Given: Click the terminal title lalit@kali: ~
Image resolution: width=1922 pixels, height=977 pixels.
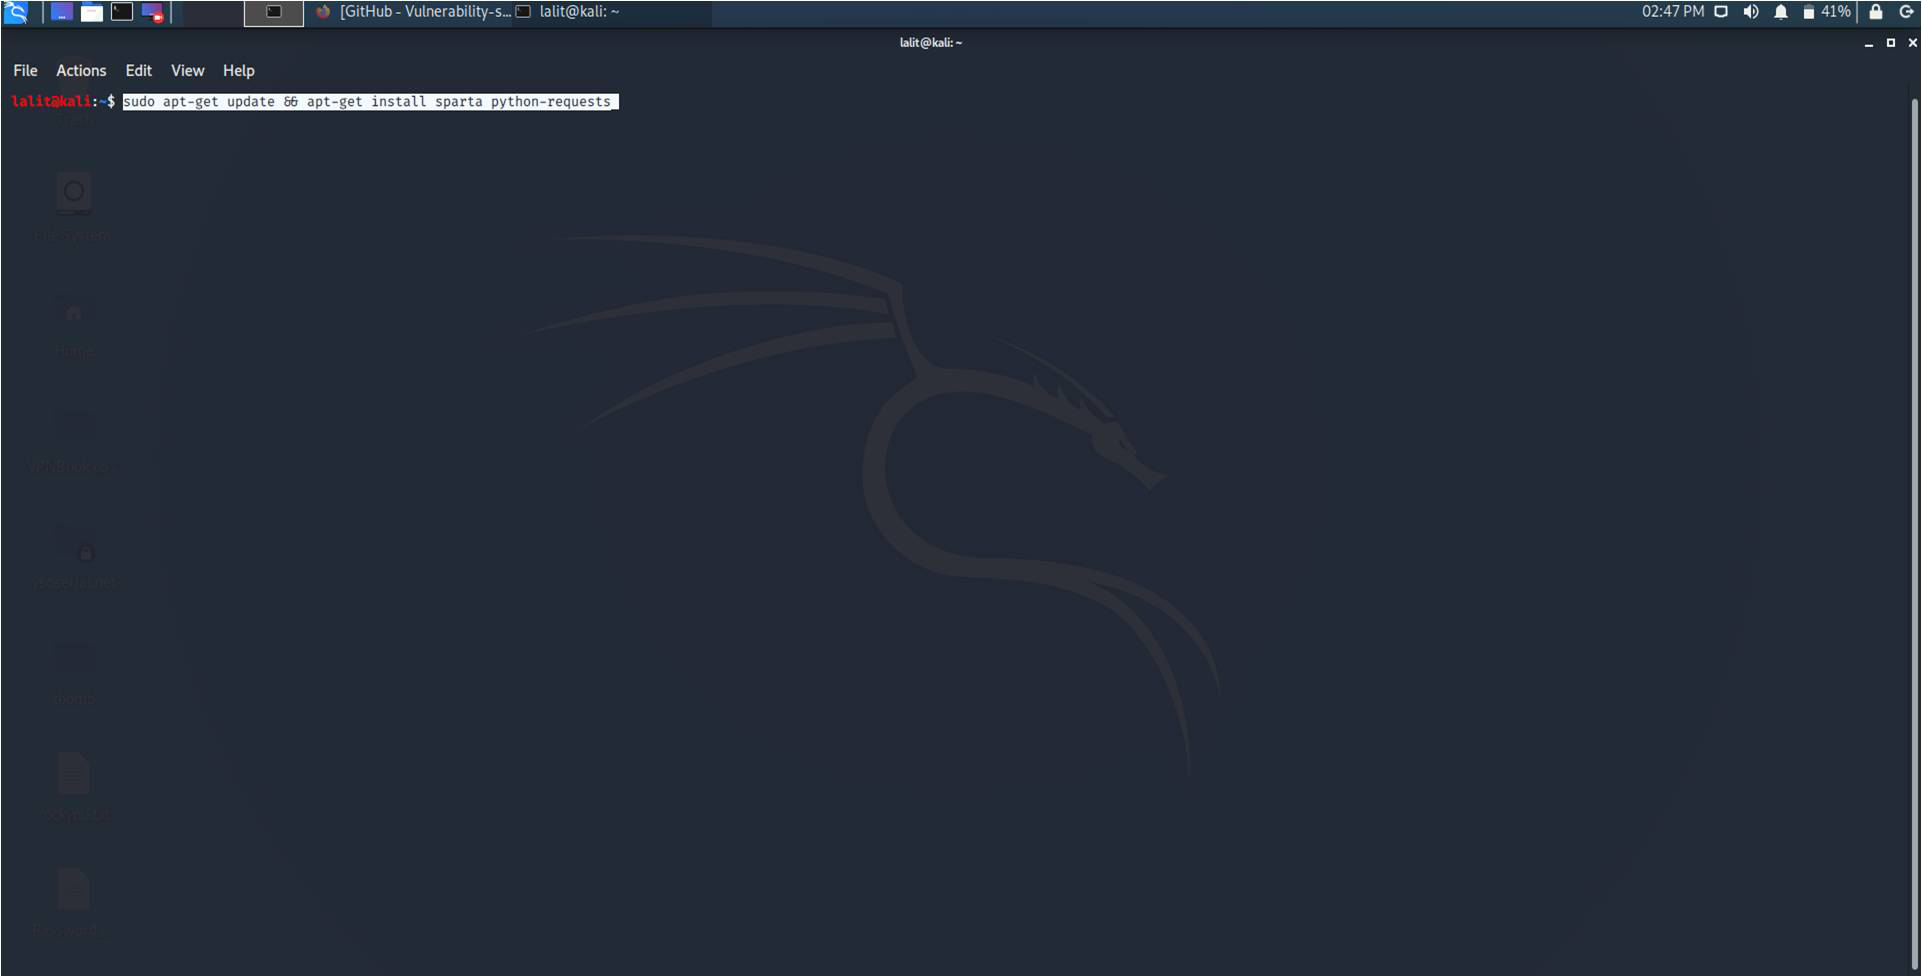Looking at the screenshot, I should (x=930, y=43).
